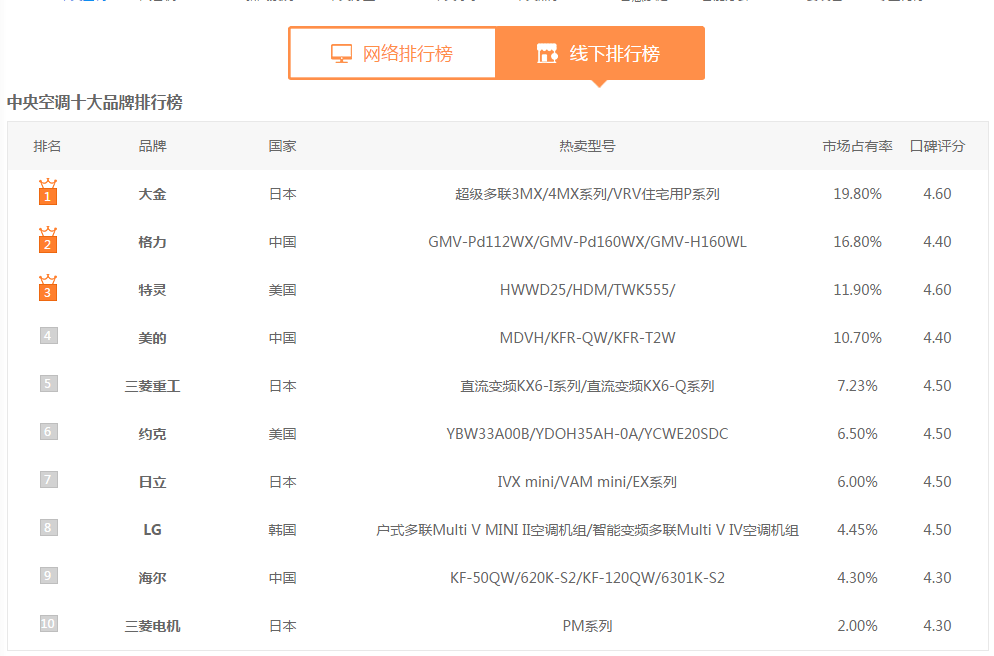The width and height of the screenshot is (994, 656).
Task: Click the 市场占有率 column header
Action: pos(857,146)
